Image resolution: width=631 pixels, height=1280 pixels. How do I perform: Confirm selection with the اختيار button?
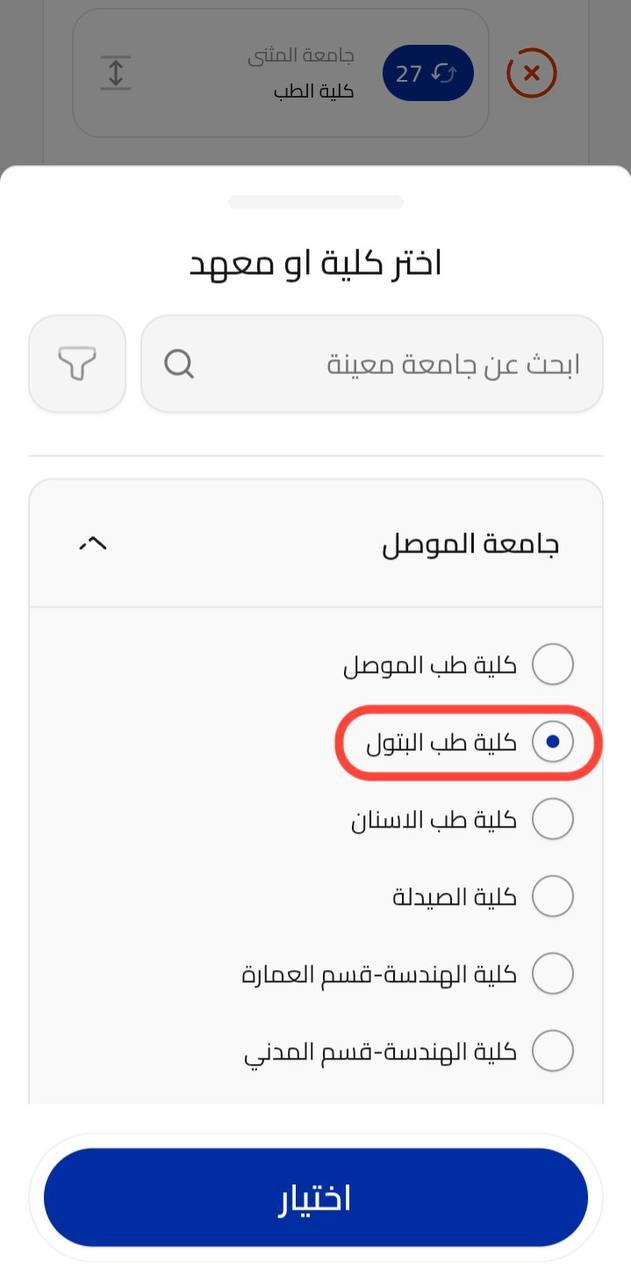[x=315, y=1197]
